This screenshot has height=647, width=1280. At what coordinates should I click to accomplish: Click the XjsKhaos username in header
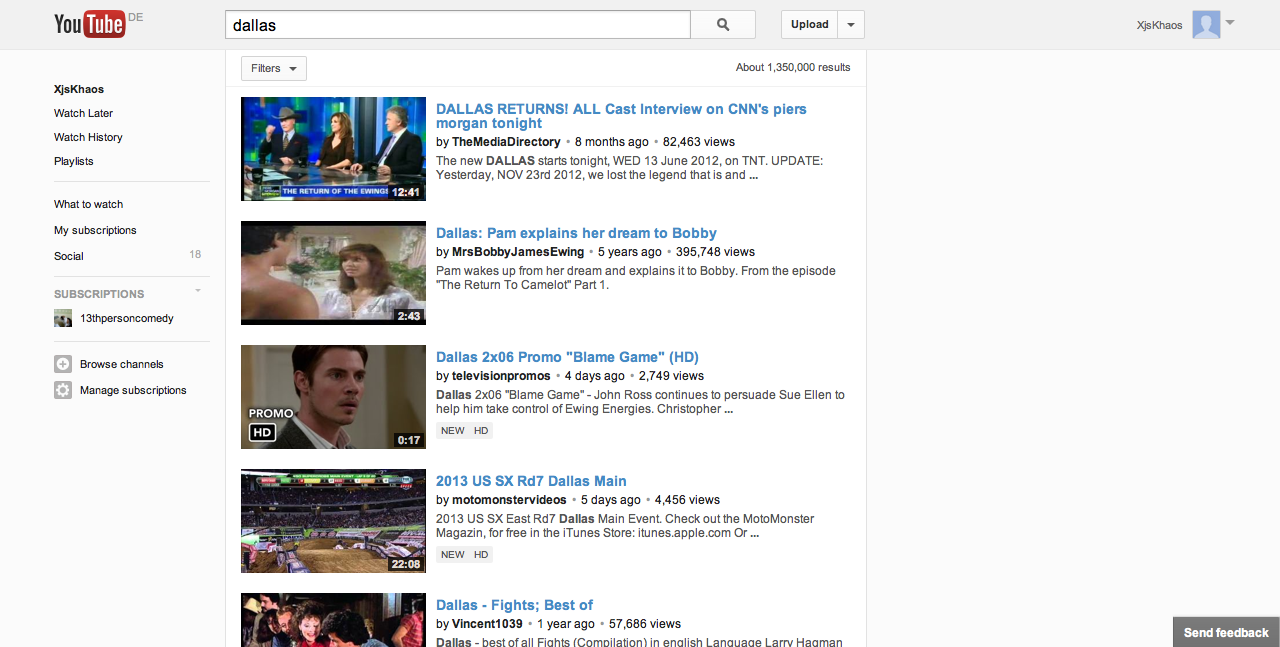(1159, 25)
